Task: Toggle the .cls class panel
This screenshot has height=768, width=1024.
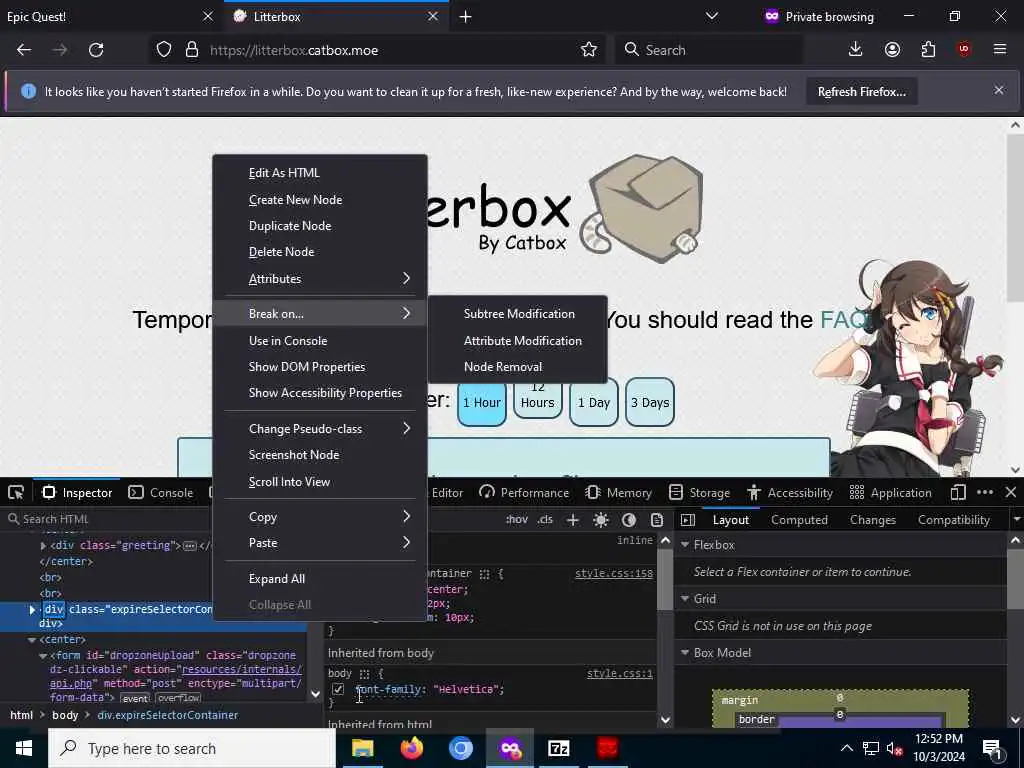Action: click(x=545, y=520)
